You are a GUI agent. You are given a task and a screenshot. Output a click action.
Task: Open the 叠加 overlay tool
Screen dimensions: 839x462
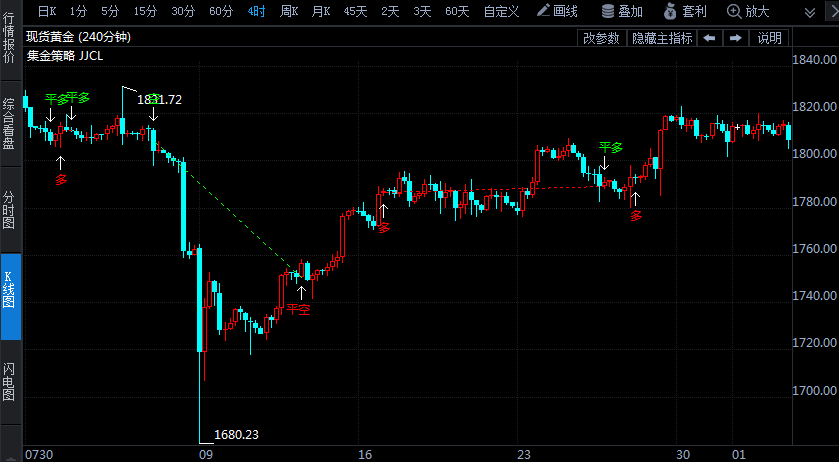tap(622, 11)
